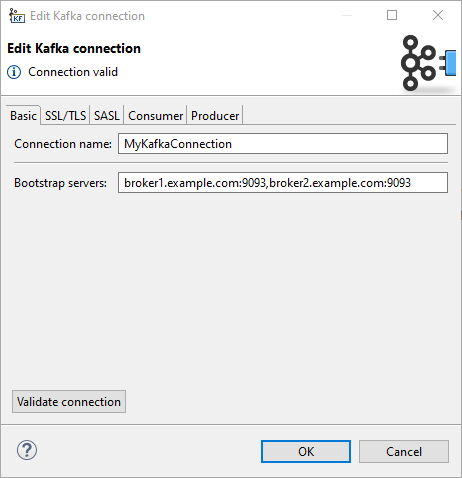Click the blue info icon beside Connection valid

point(14,72)
